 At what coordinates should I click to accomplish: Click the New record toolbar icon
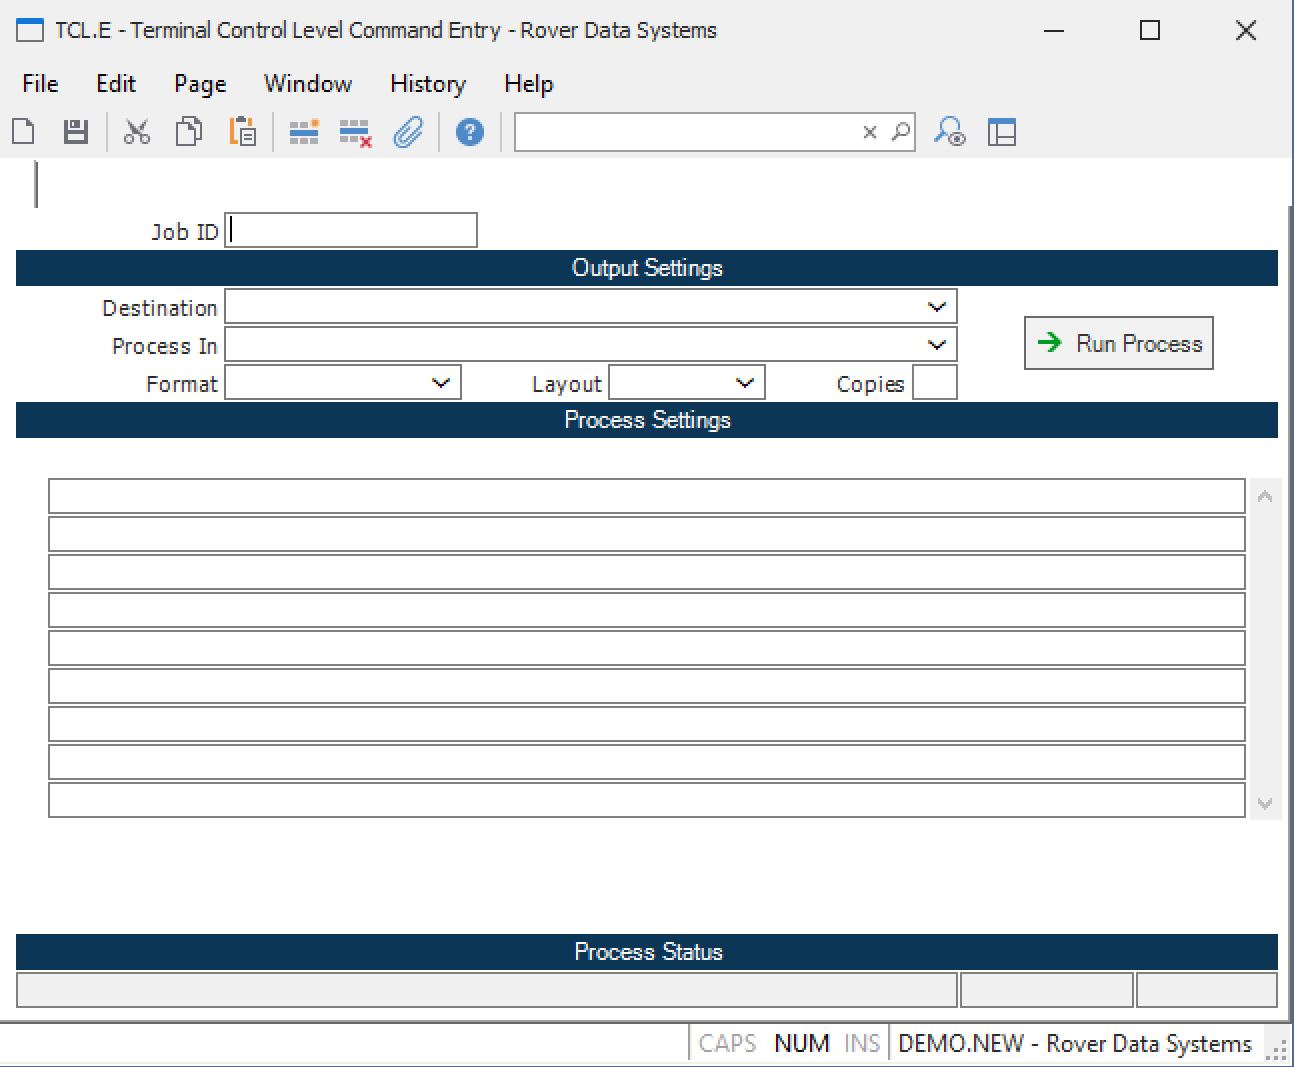pos(24,132)
